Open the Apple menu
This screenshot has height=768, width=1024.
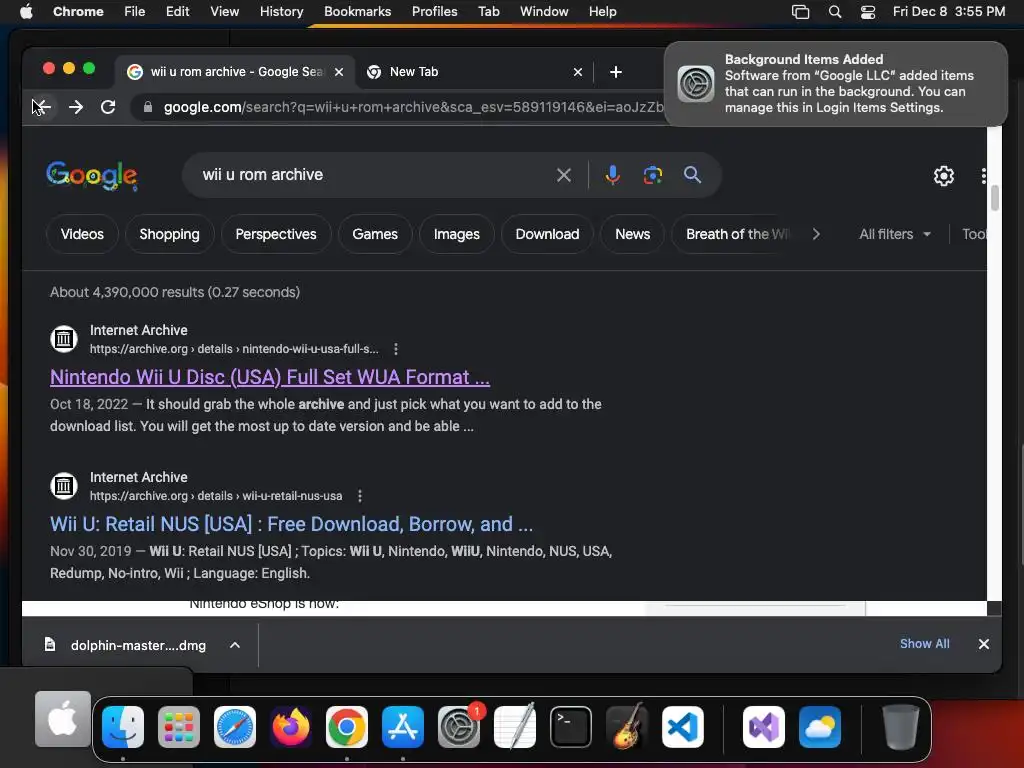(26, 12)
